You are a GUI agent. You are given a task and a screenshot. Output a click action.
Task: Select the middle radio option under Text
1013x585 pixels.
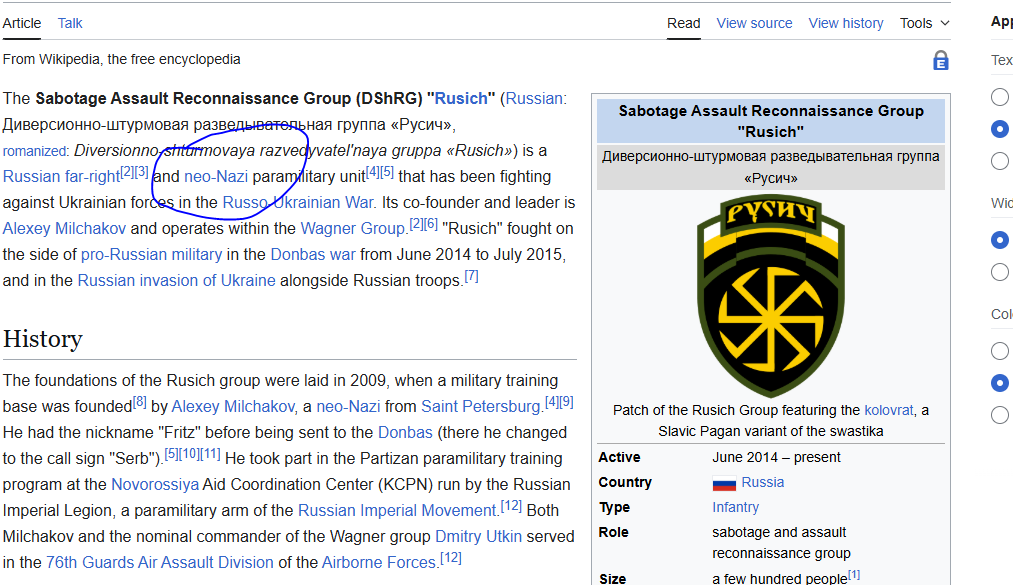[x=999, y=129]
